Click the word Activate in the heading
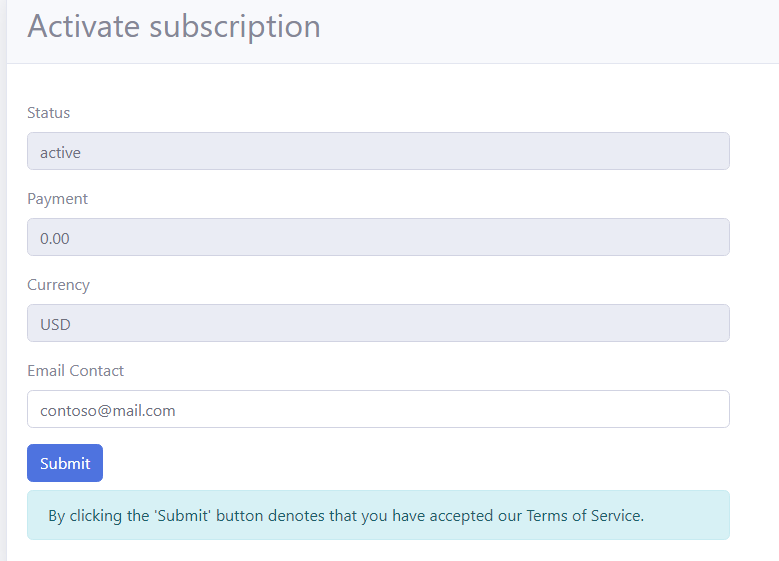The width and height of the screenshot is (779, 561). click(x=83, y=26)
